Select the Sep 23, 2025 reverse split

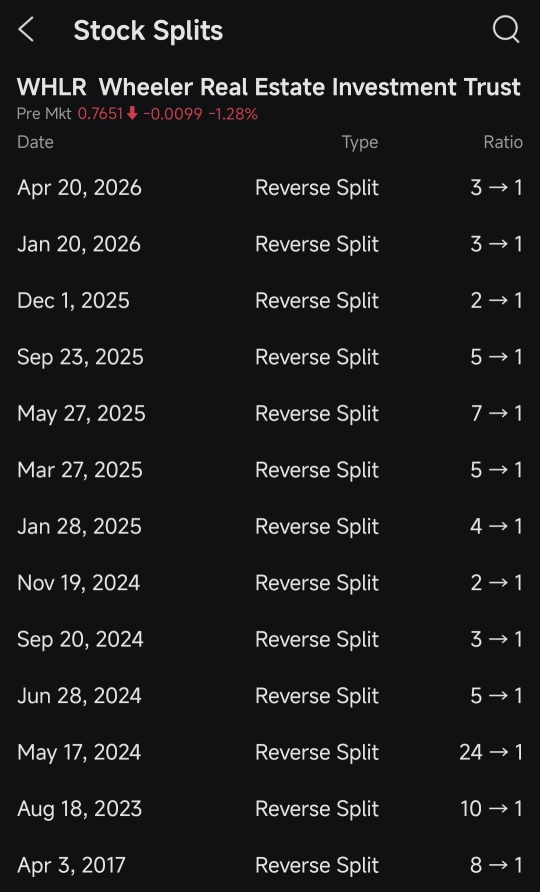(270, 357)
